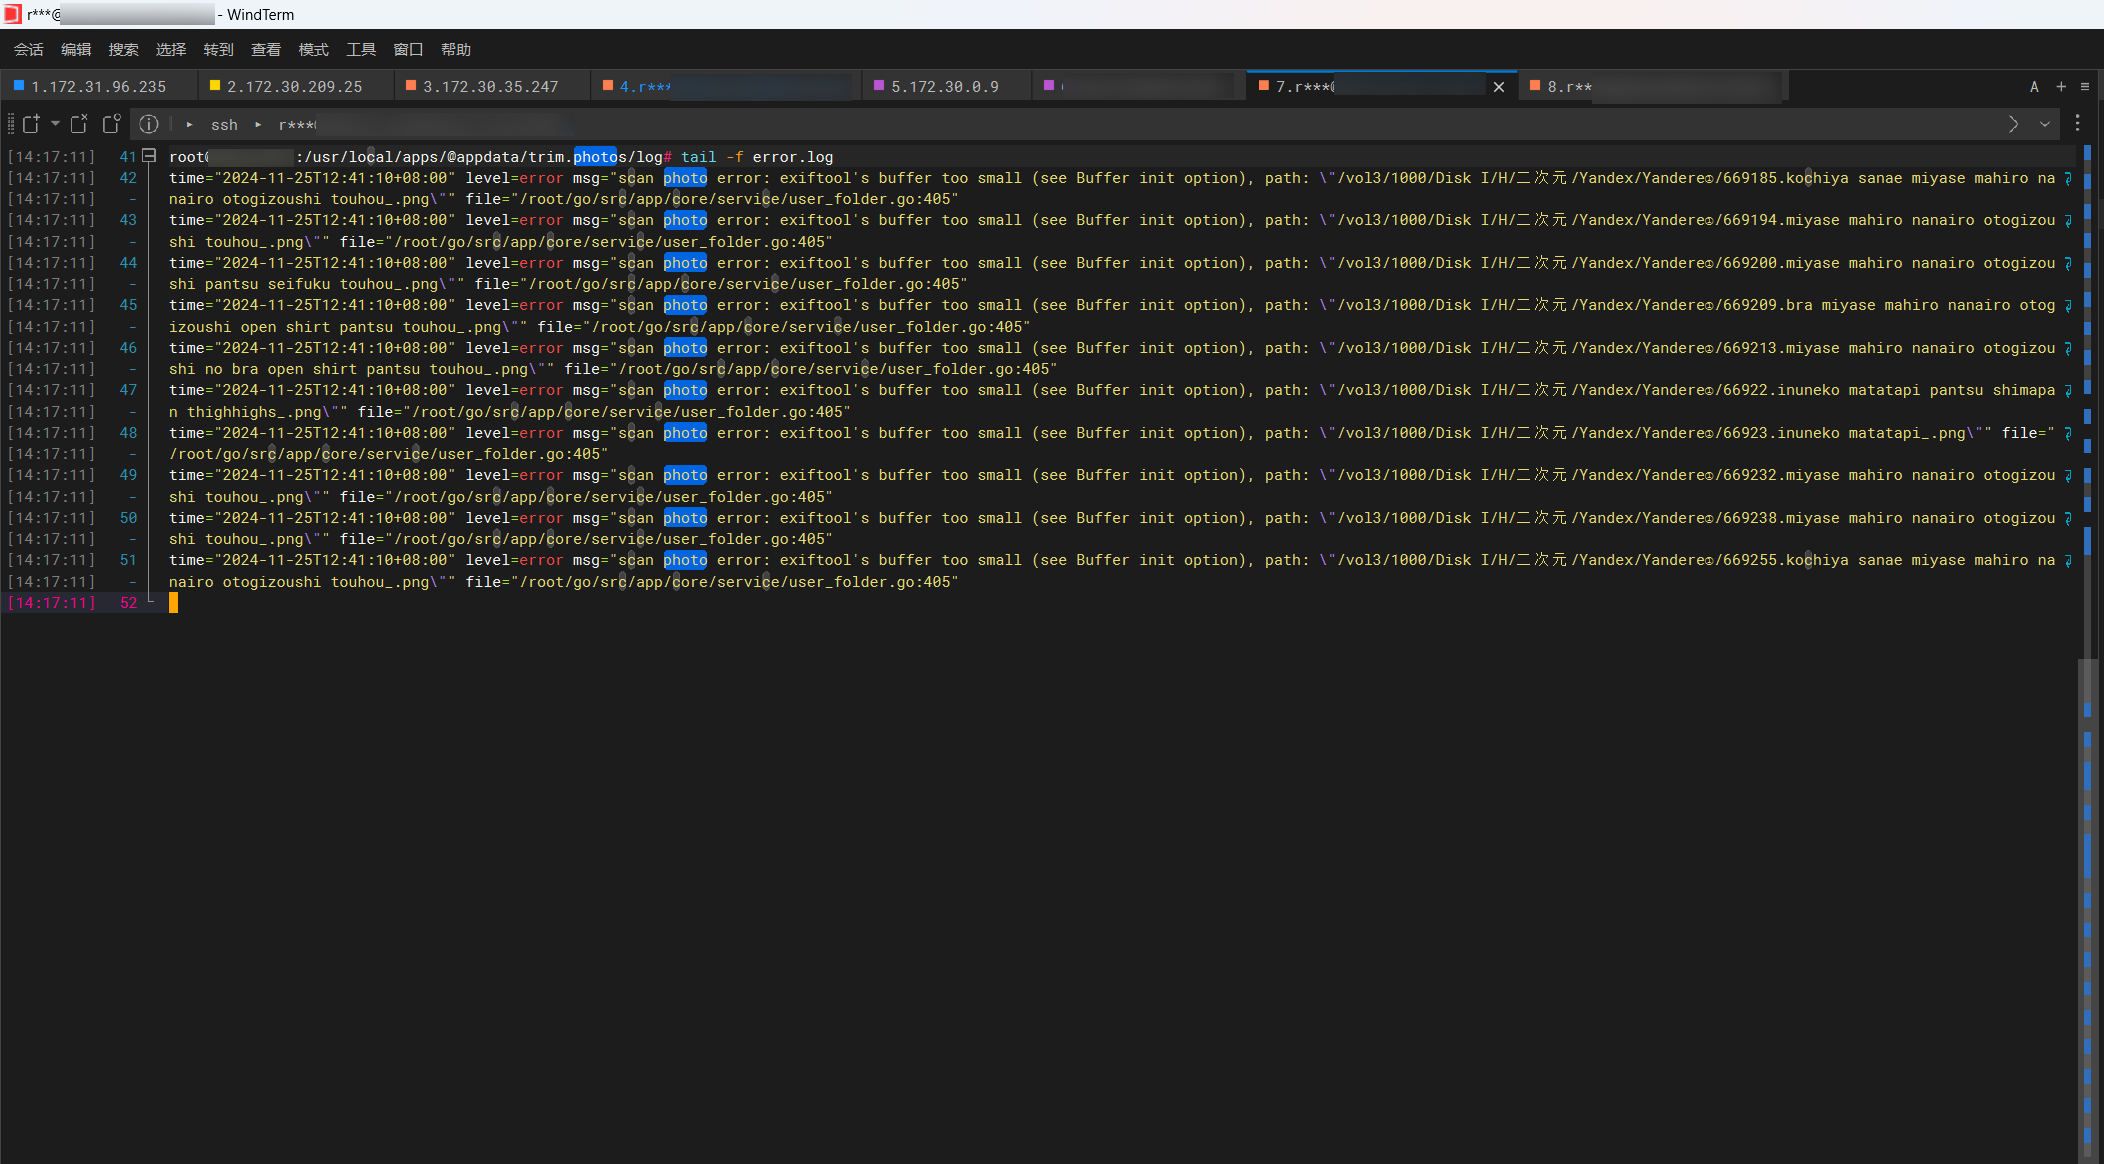Click the session info icon

[149, 124]
